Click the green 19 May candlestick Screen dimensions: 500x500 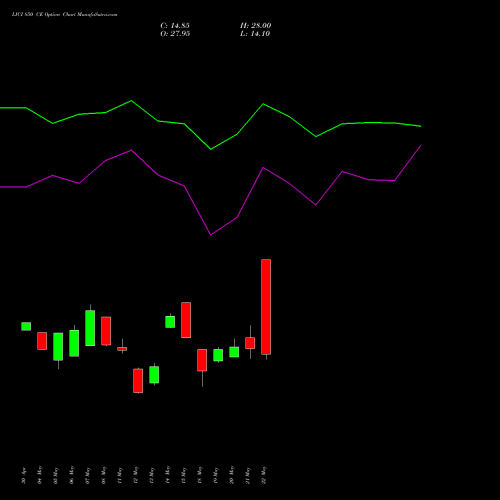(x=218, y=355)
